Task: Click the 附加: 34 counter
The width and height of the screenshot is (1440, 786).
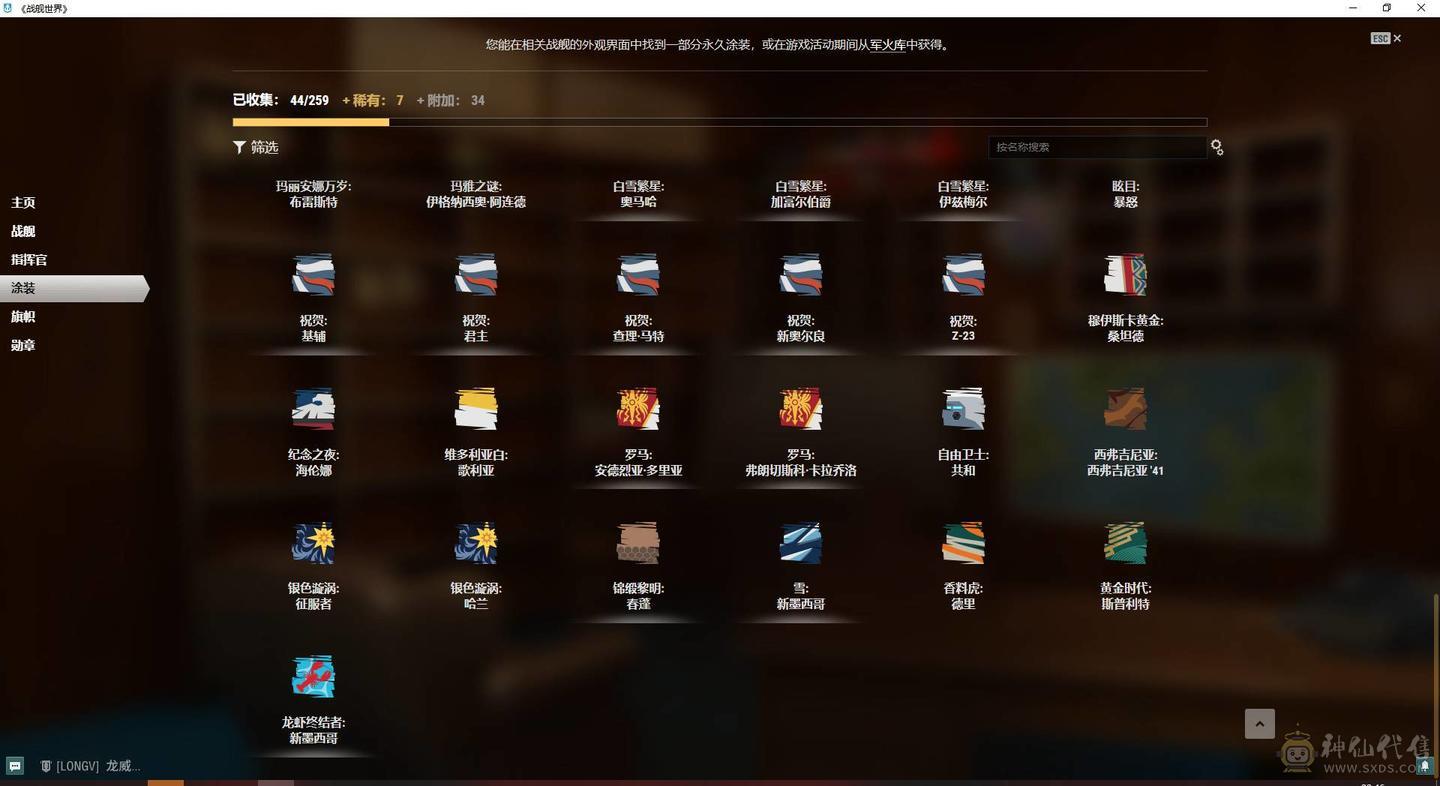Action: click(451, 100)
